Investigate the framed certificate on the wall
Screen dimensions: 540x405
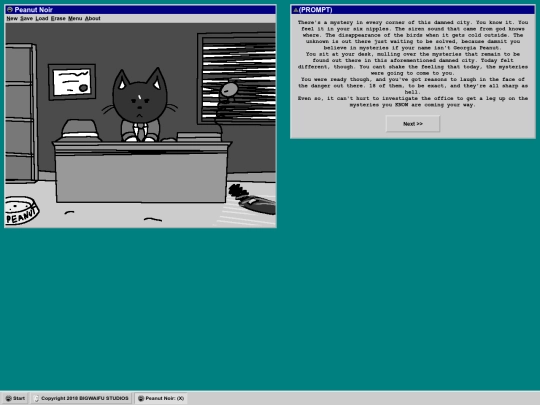pyautogui.click(x=72, y=82)
